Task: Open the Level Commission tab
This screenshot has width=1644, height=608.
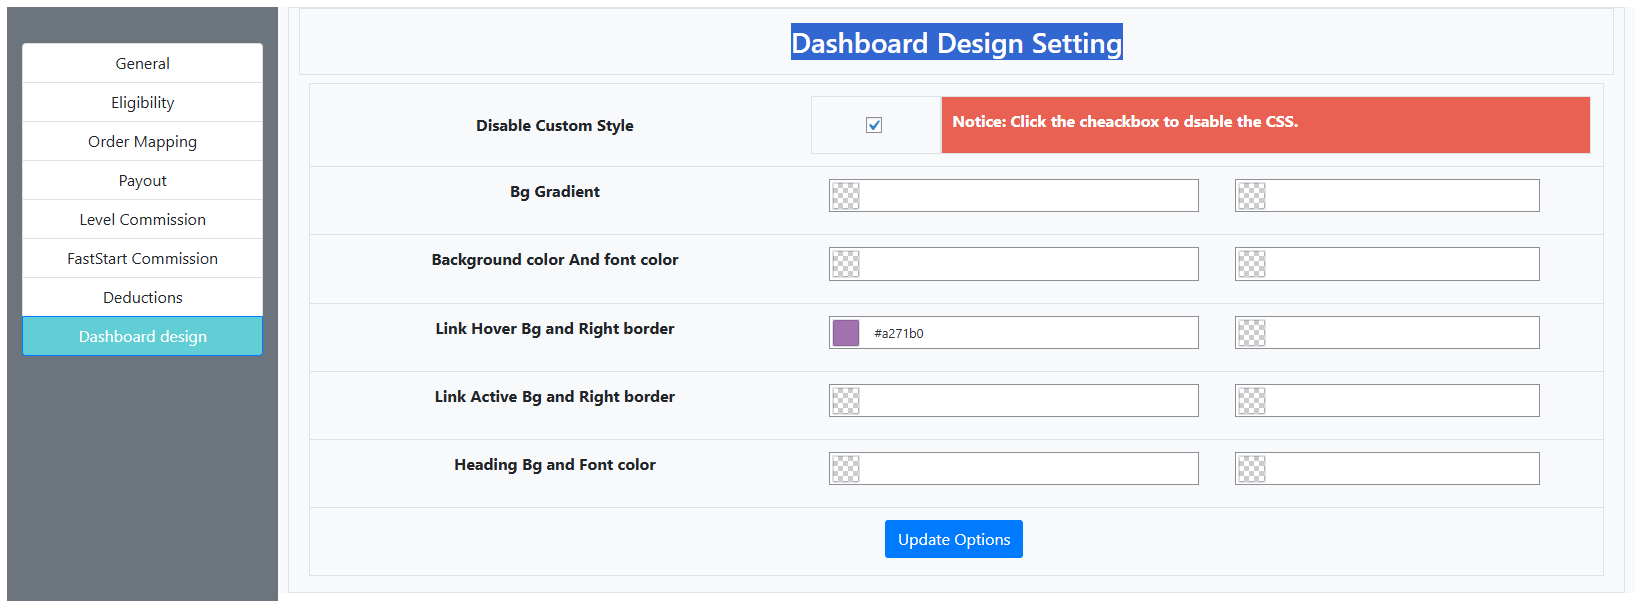Action: click(x=142, y=219)
